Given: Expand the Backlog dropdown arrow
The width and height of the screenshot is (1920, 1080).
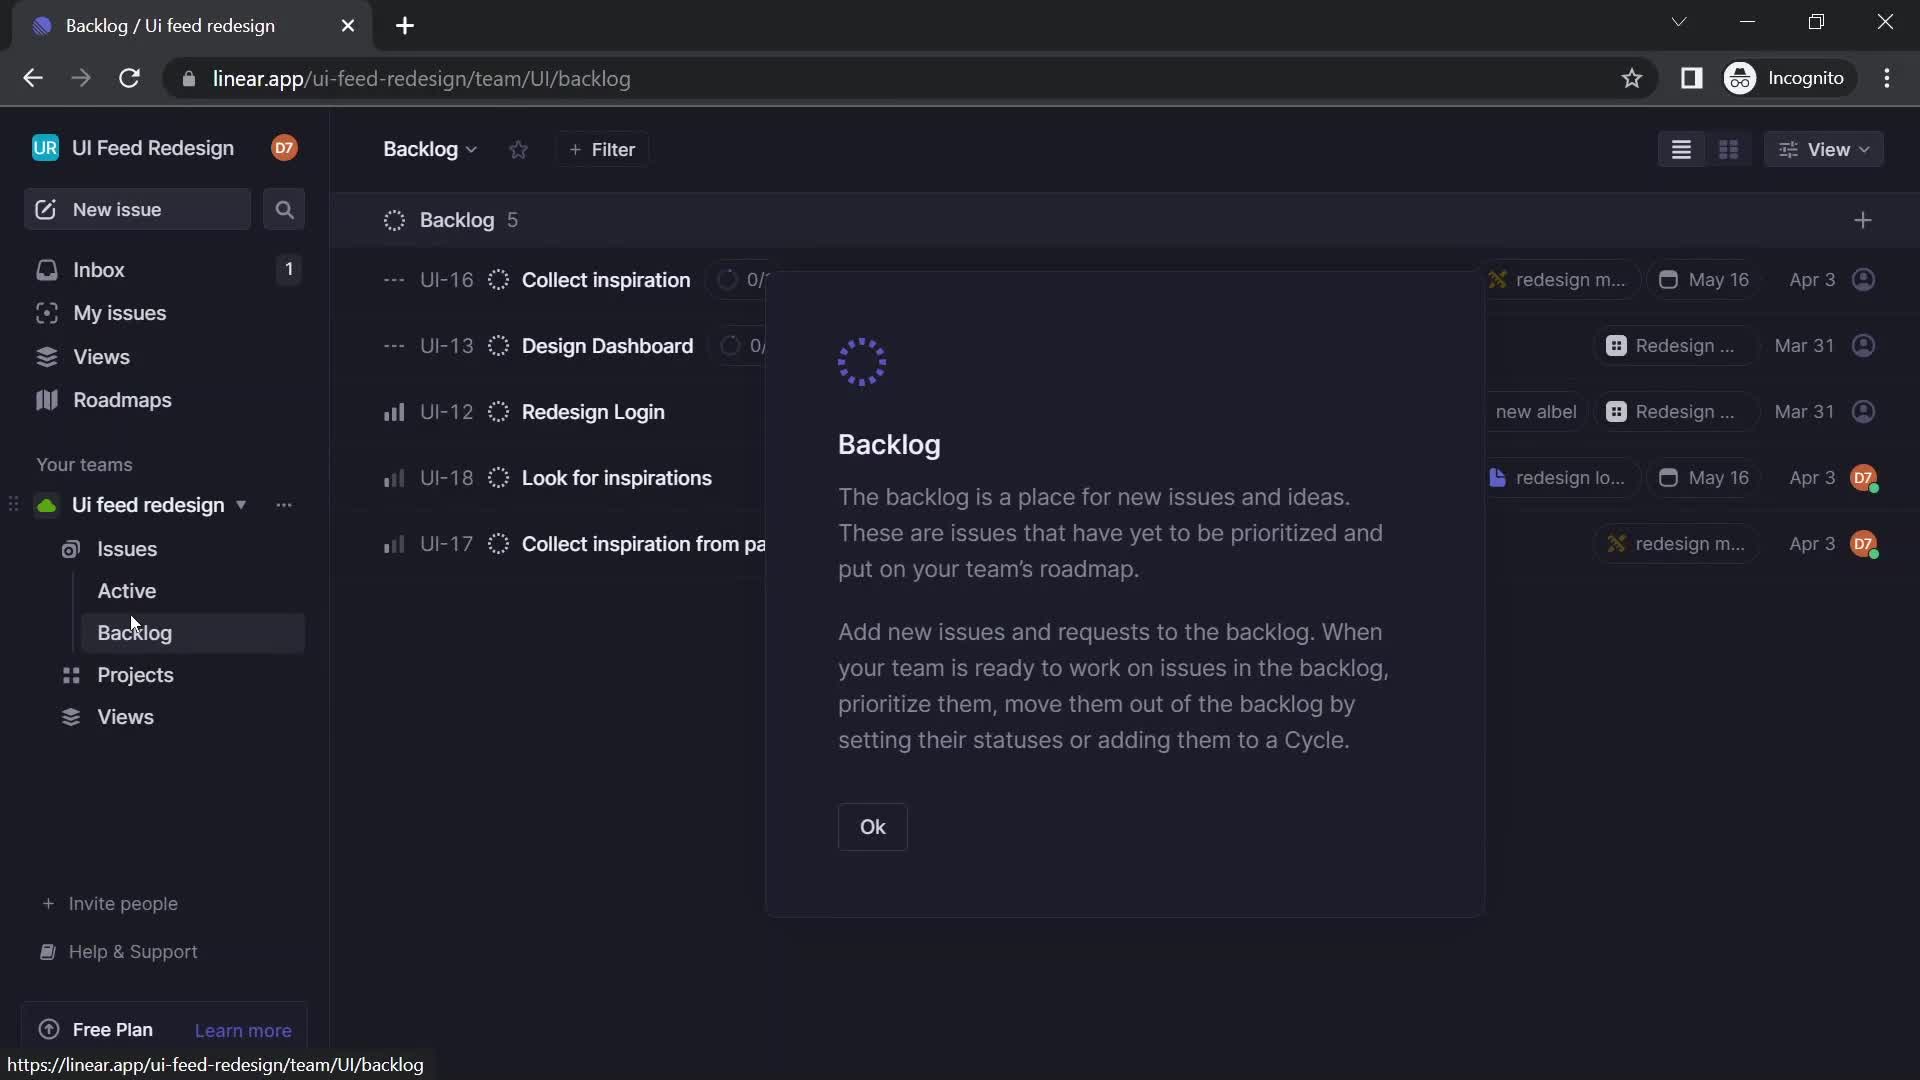Looking at the screenshot, I should (x=471, y=149).
